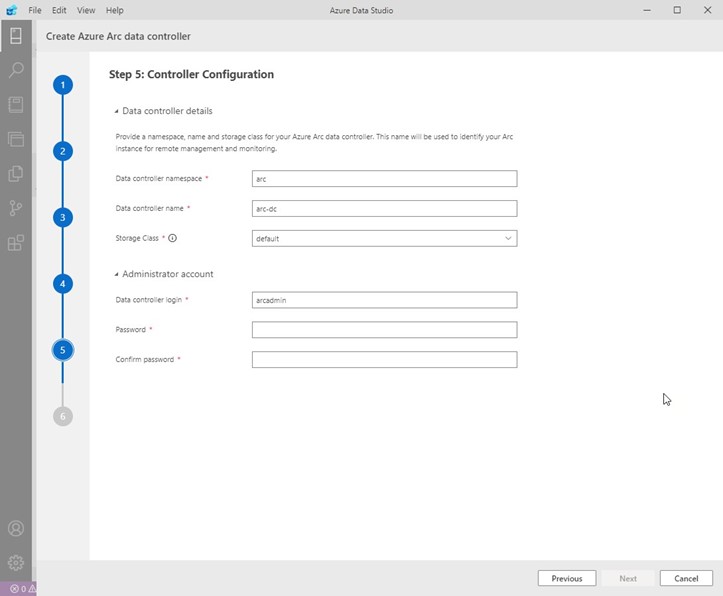Click the Confirm password label

point(145,360)
